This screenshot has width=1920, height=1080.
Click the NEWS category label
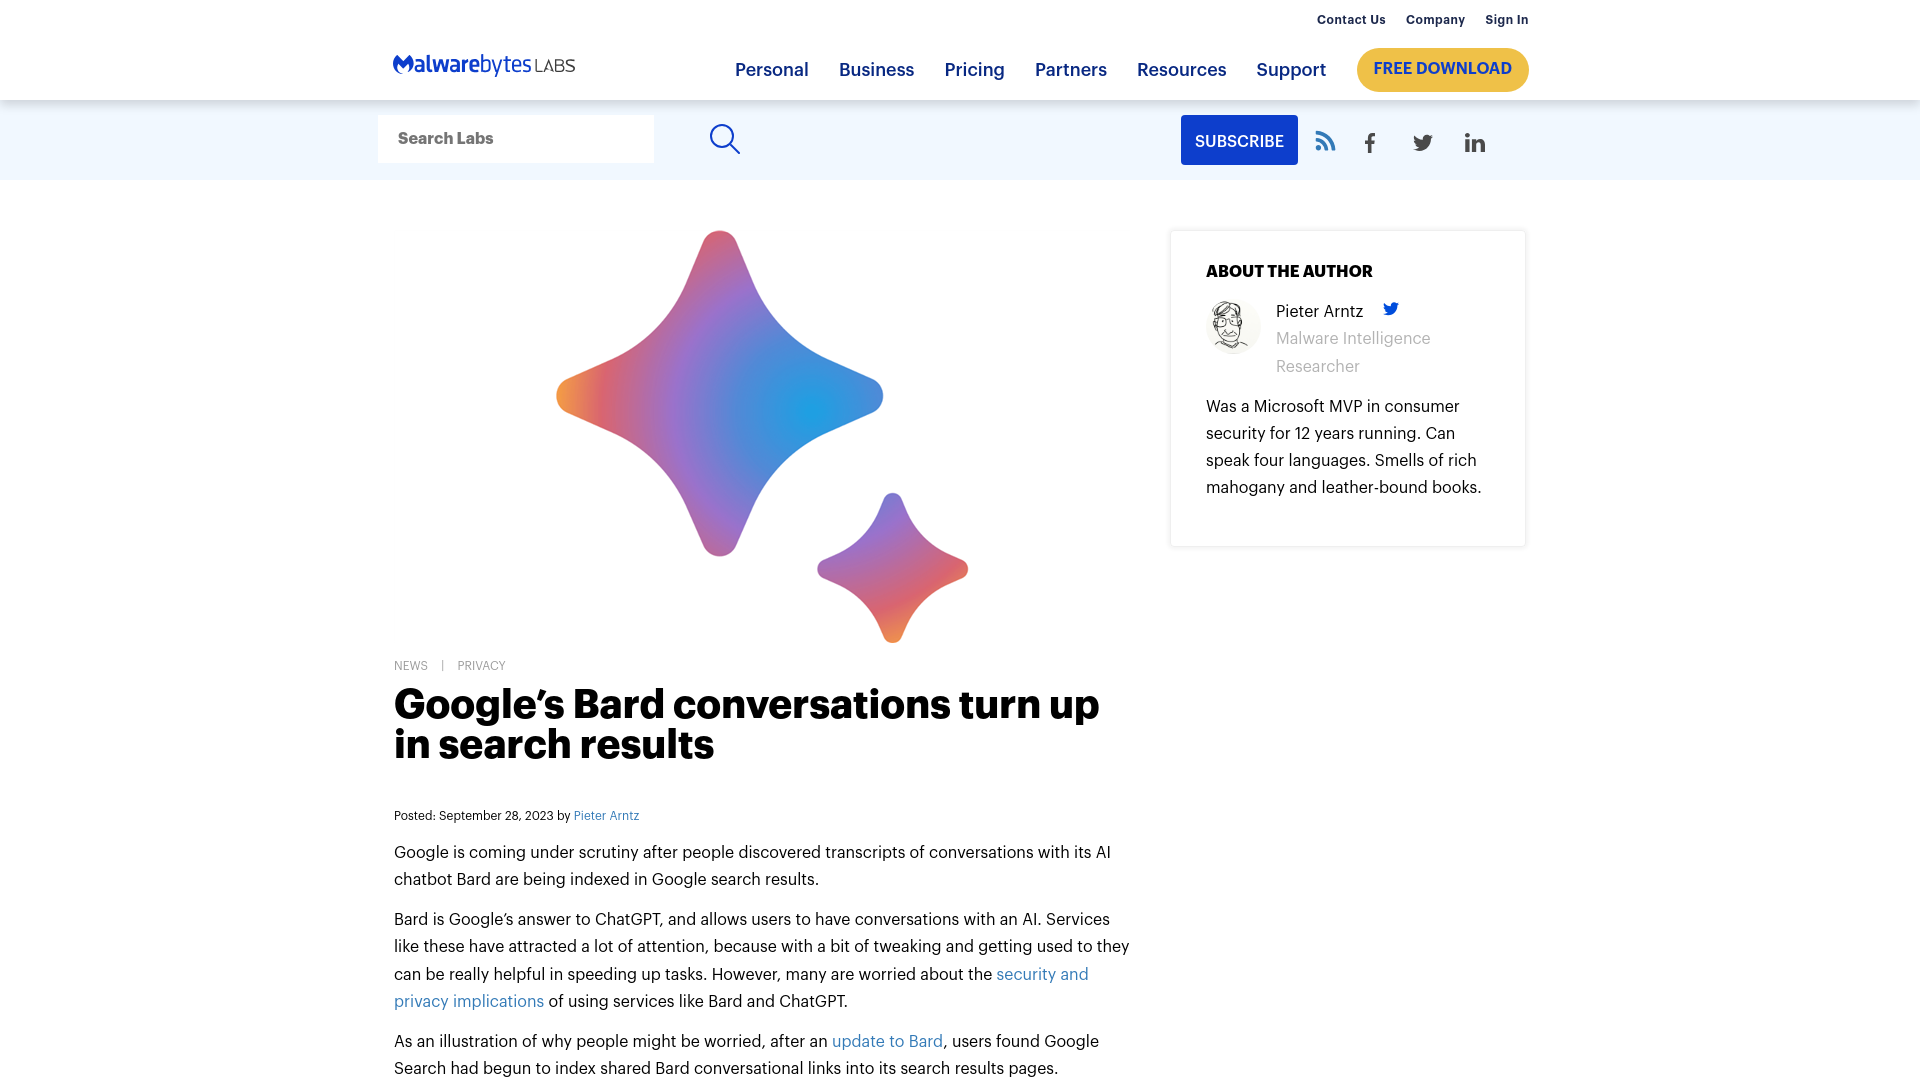(x=410, y=665)
